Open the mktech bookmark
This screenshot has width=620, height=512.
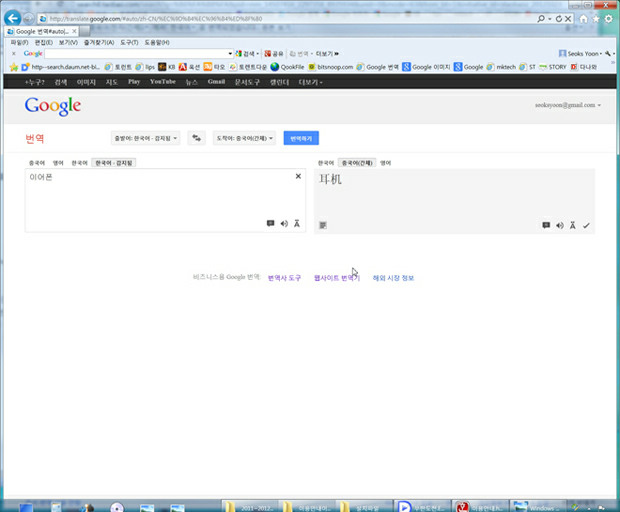(501, 67)
